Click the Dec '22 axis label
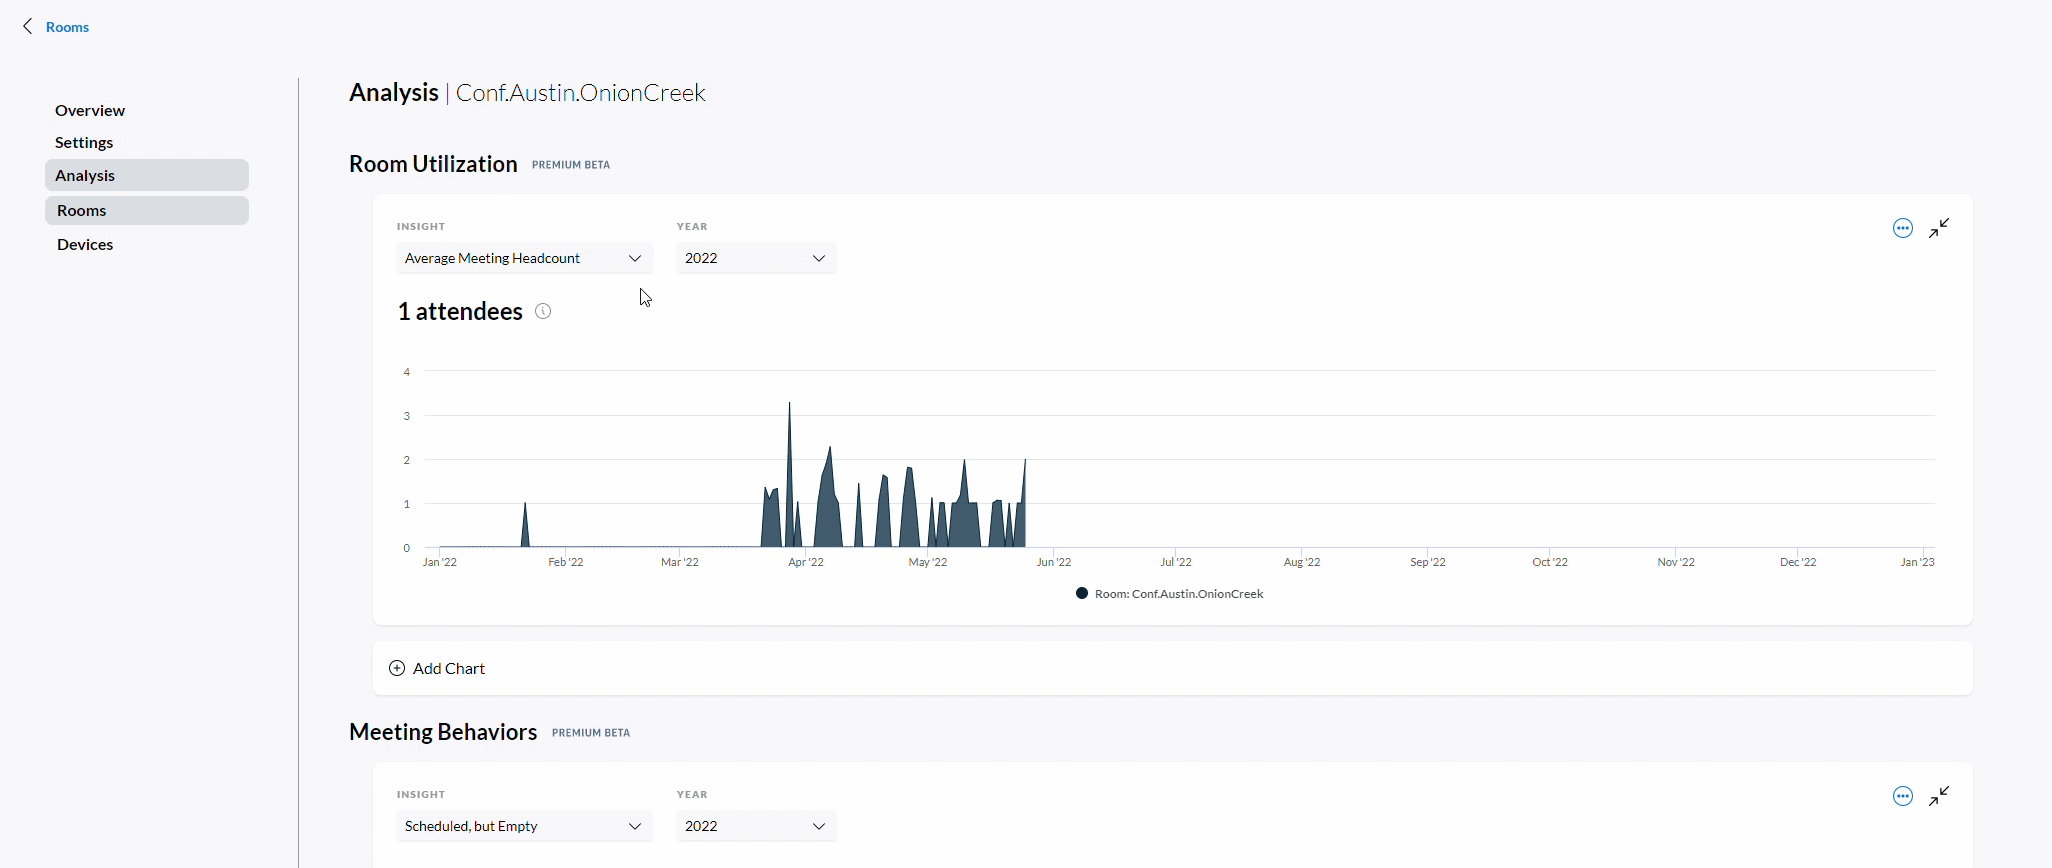 (x=1798, y=562)
